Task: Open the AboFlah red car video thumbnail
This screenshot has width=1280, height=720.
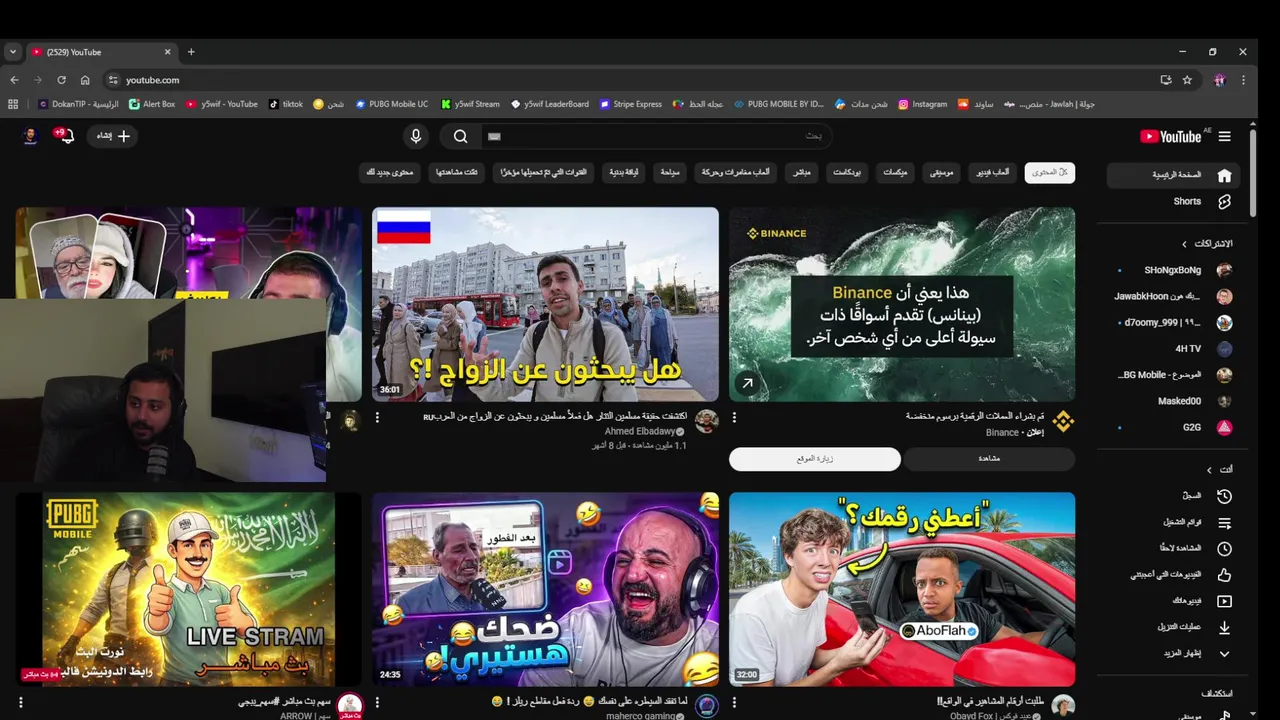Action: (902, 589)
